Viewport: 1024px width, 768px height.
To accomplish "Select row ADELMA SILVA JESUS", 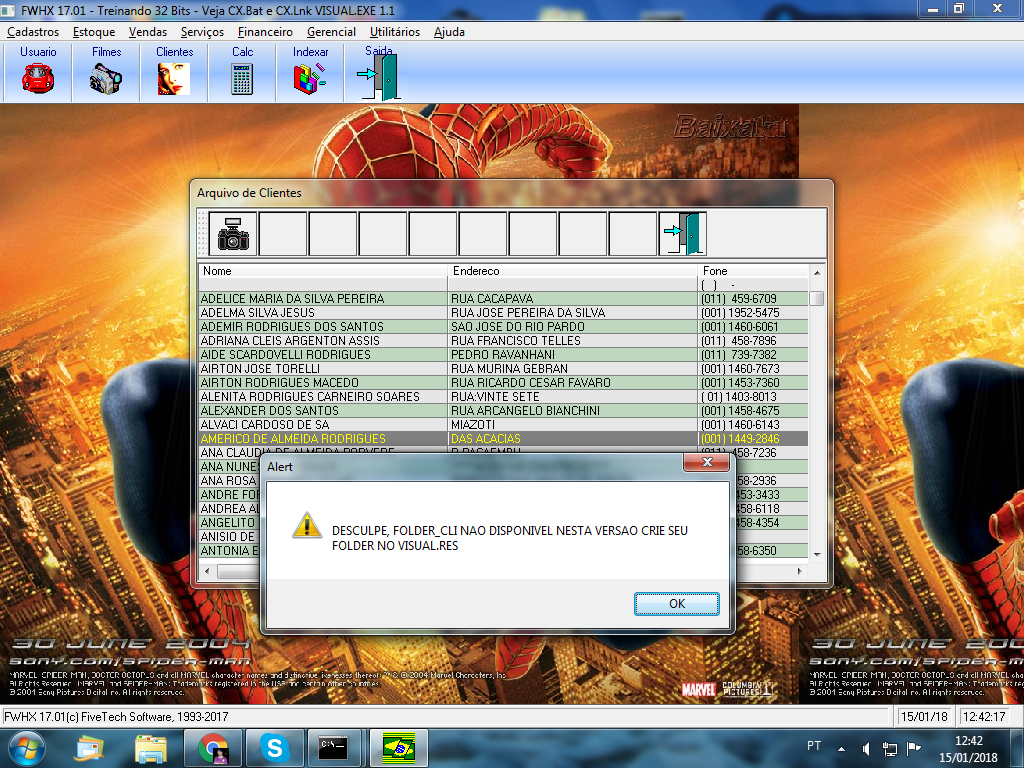I will [x=503, y=313].
